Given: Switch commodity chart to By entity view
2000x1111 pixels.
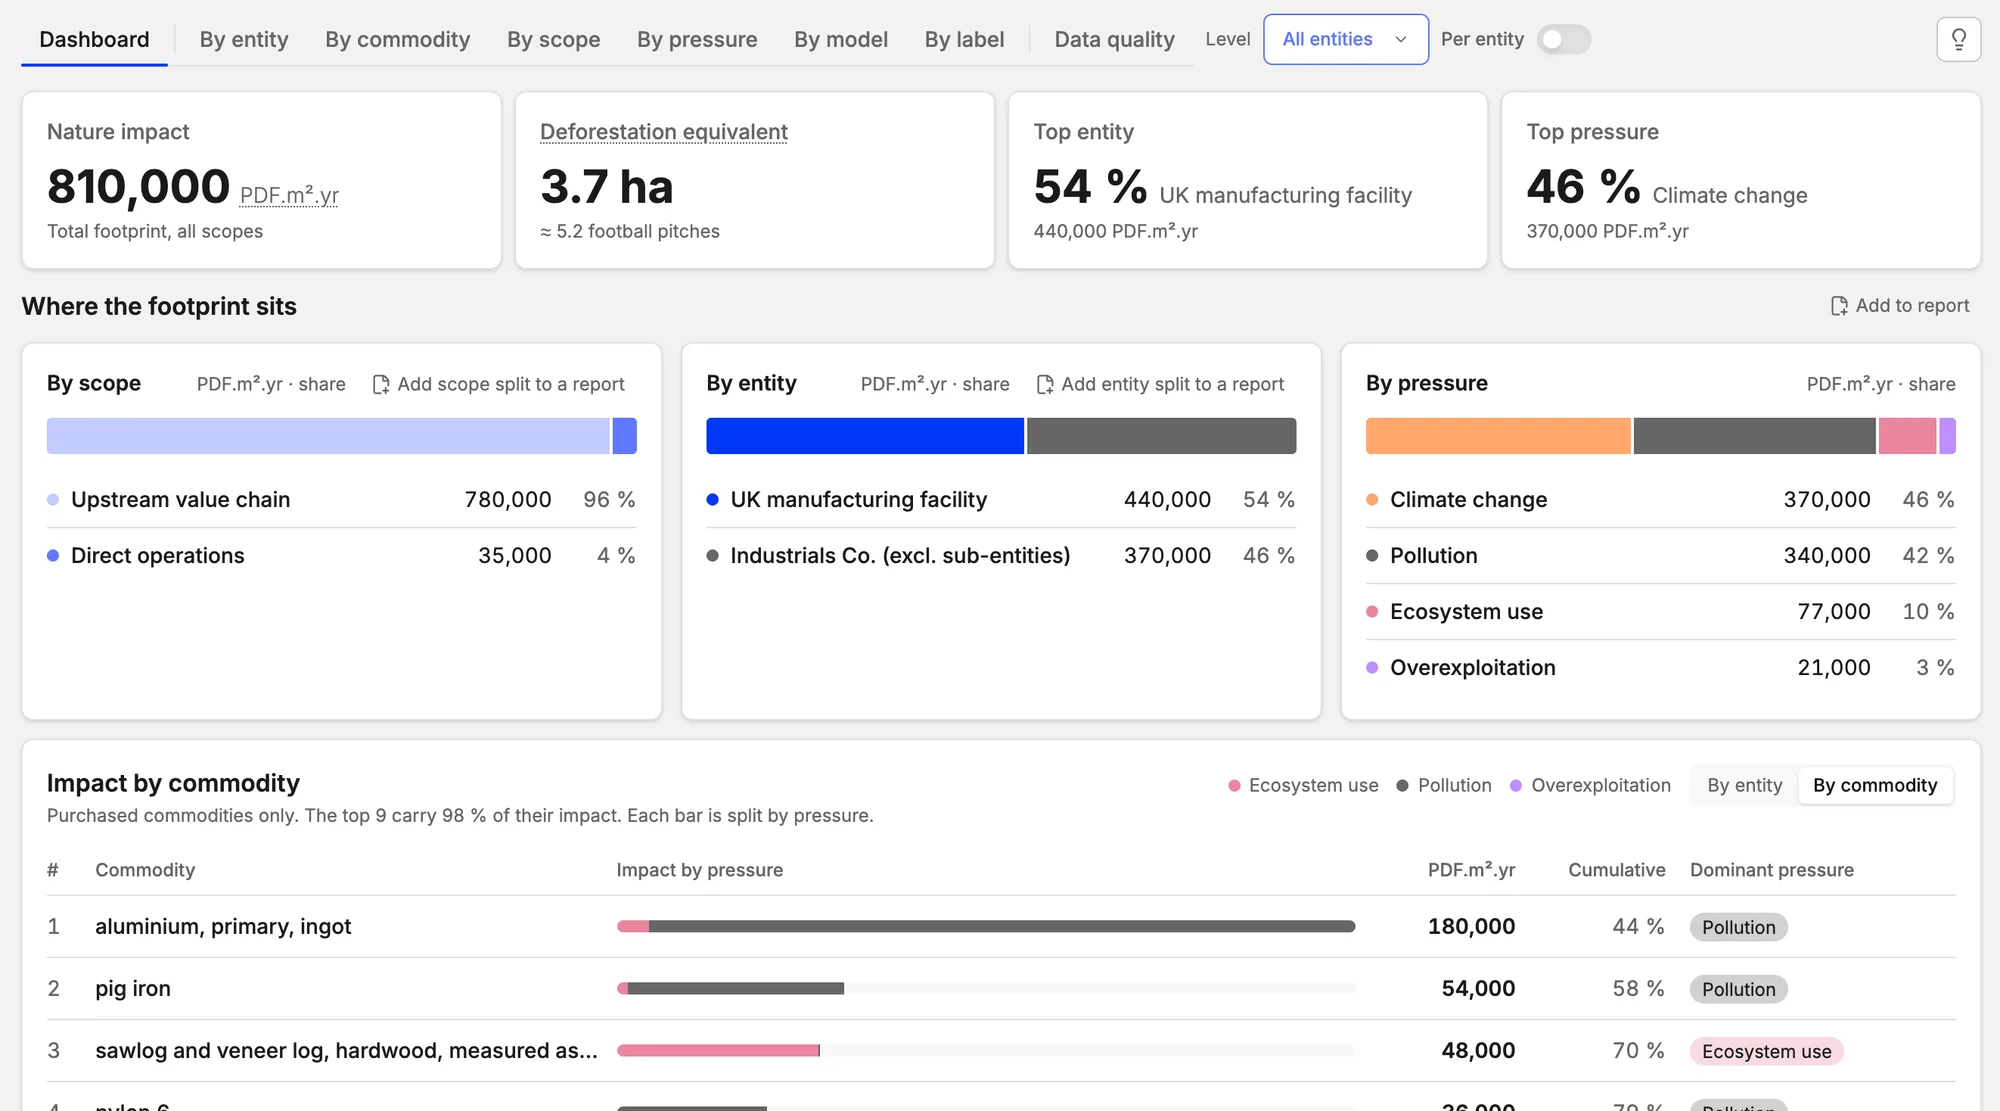Looking at the screenshot, I should 1745,785.
